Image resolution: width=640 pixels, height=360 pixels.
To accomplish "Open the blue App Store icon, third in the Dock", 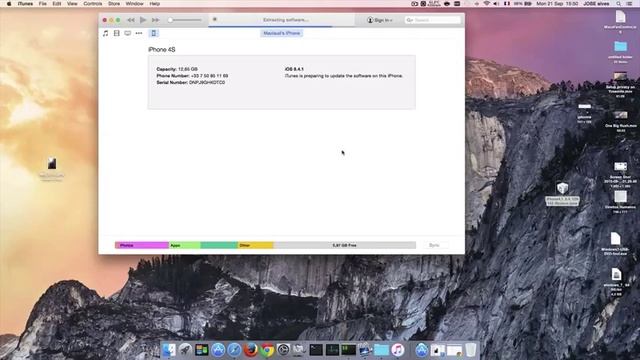I will tap(218, 350).
